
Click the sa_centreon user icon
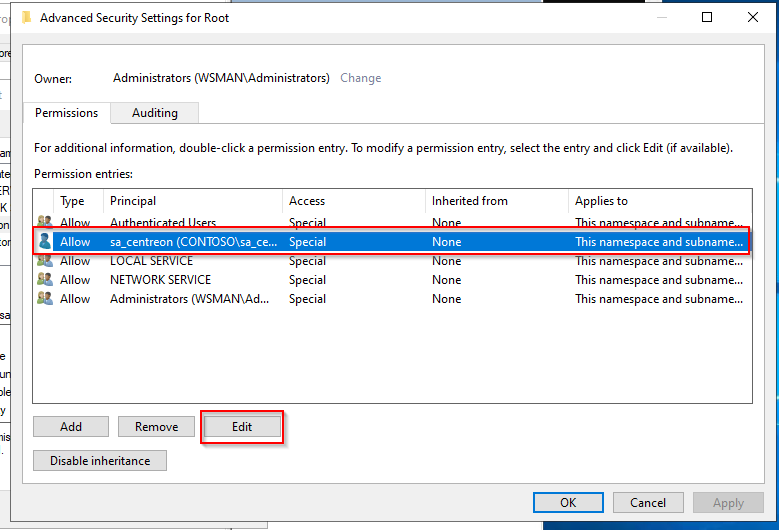(x=44, y=242)
